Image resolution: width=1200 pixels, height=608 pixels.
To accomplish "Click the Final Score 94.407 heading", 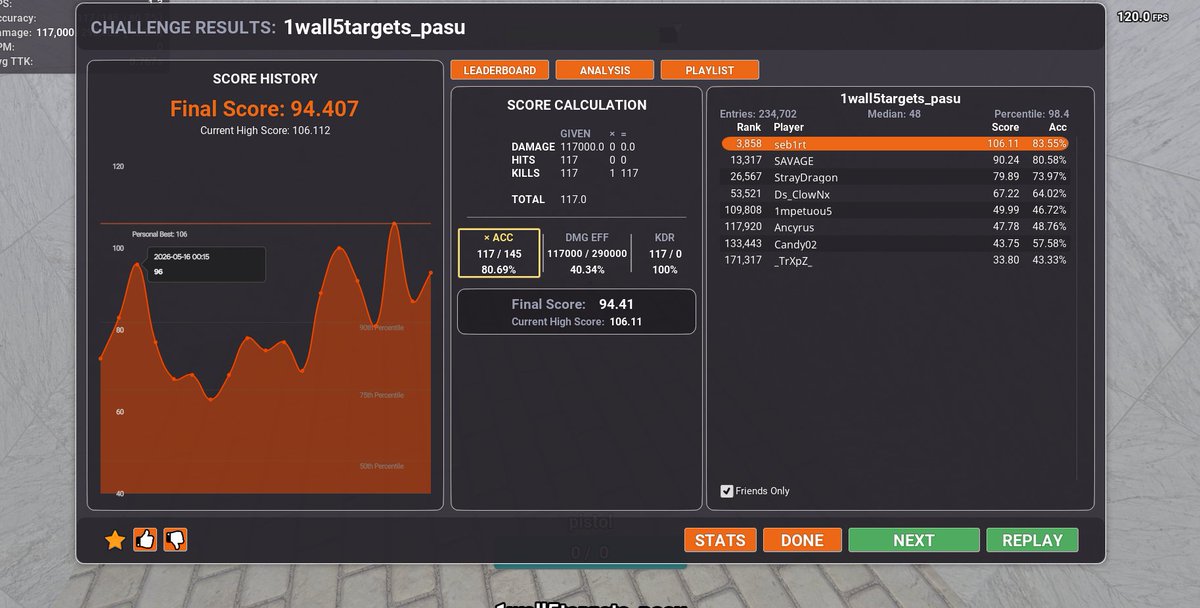I will (264, 109).
